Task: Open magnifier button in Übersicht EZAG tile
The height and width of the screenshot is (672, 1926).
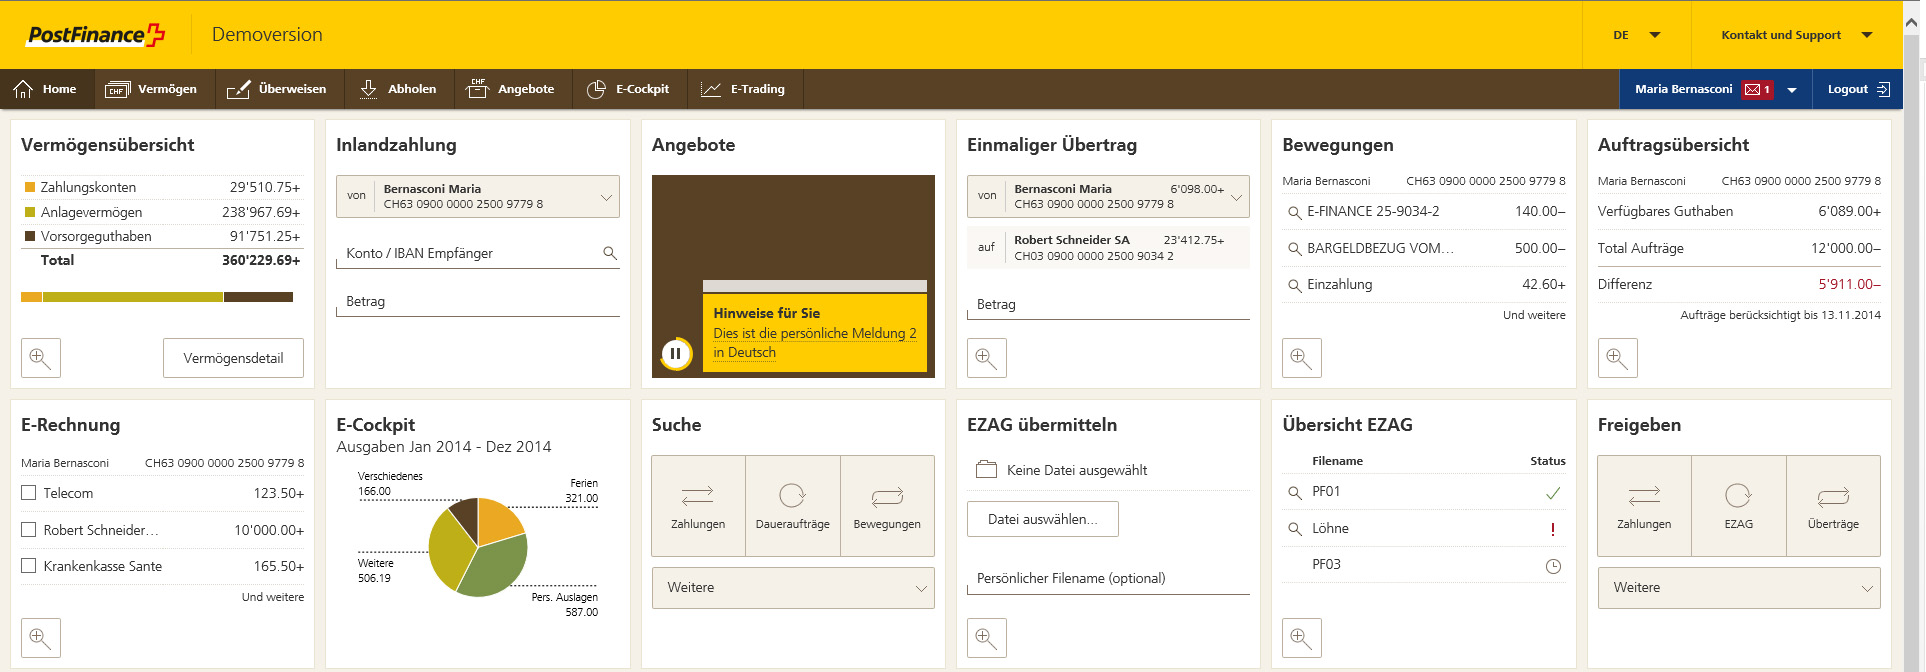Action: [1302, 638]
